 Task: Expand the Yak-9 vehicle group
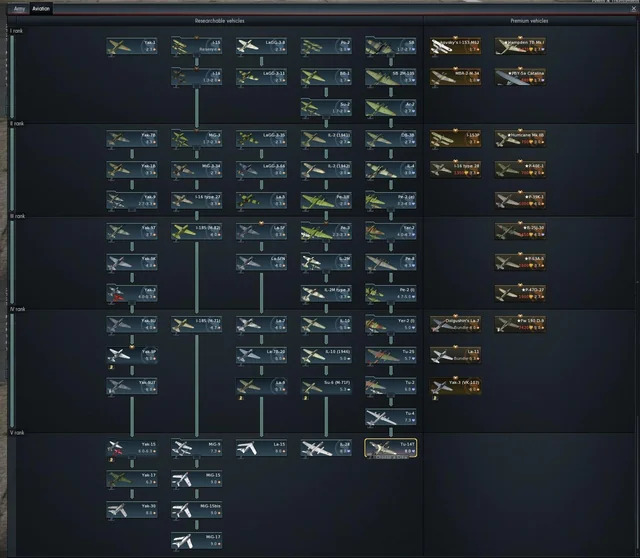click(132, 201)
